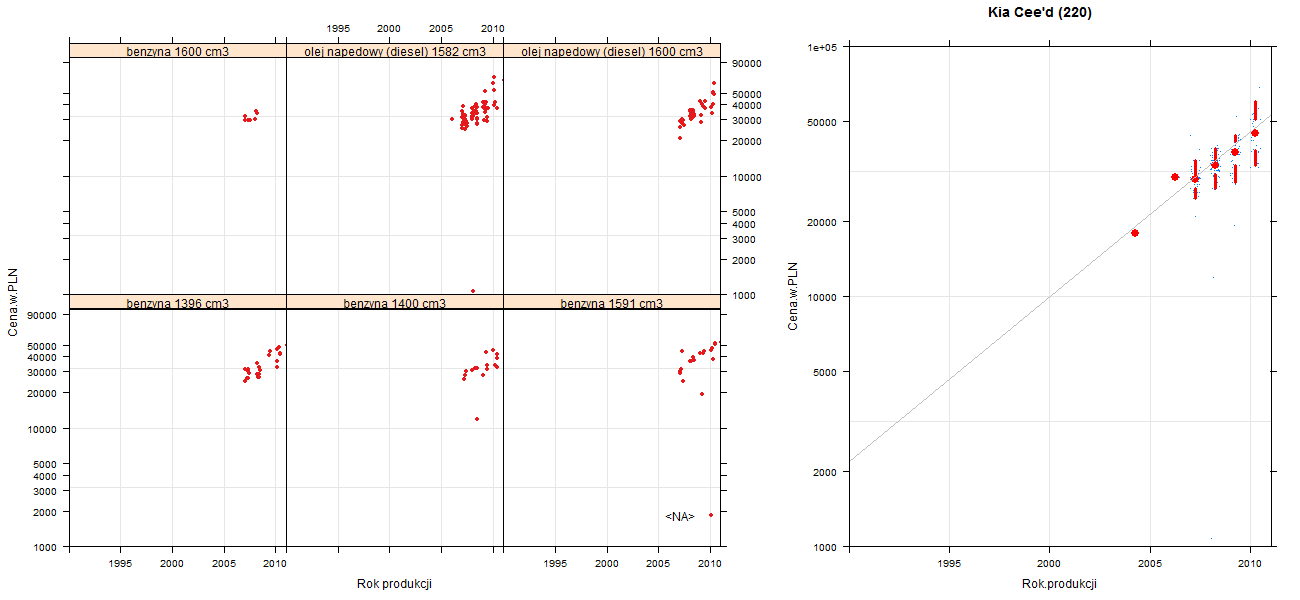The width and height of the screenshot is (1300, 600).
Task: Click the "Cena w PLN" label of the lattice chart
Action: pyautogui.click(x=14, y=301)
